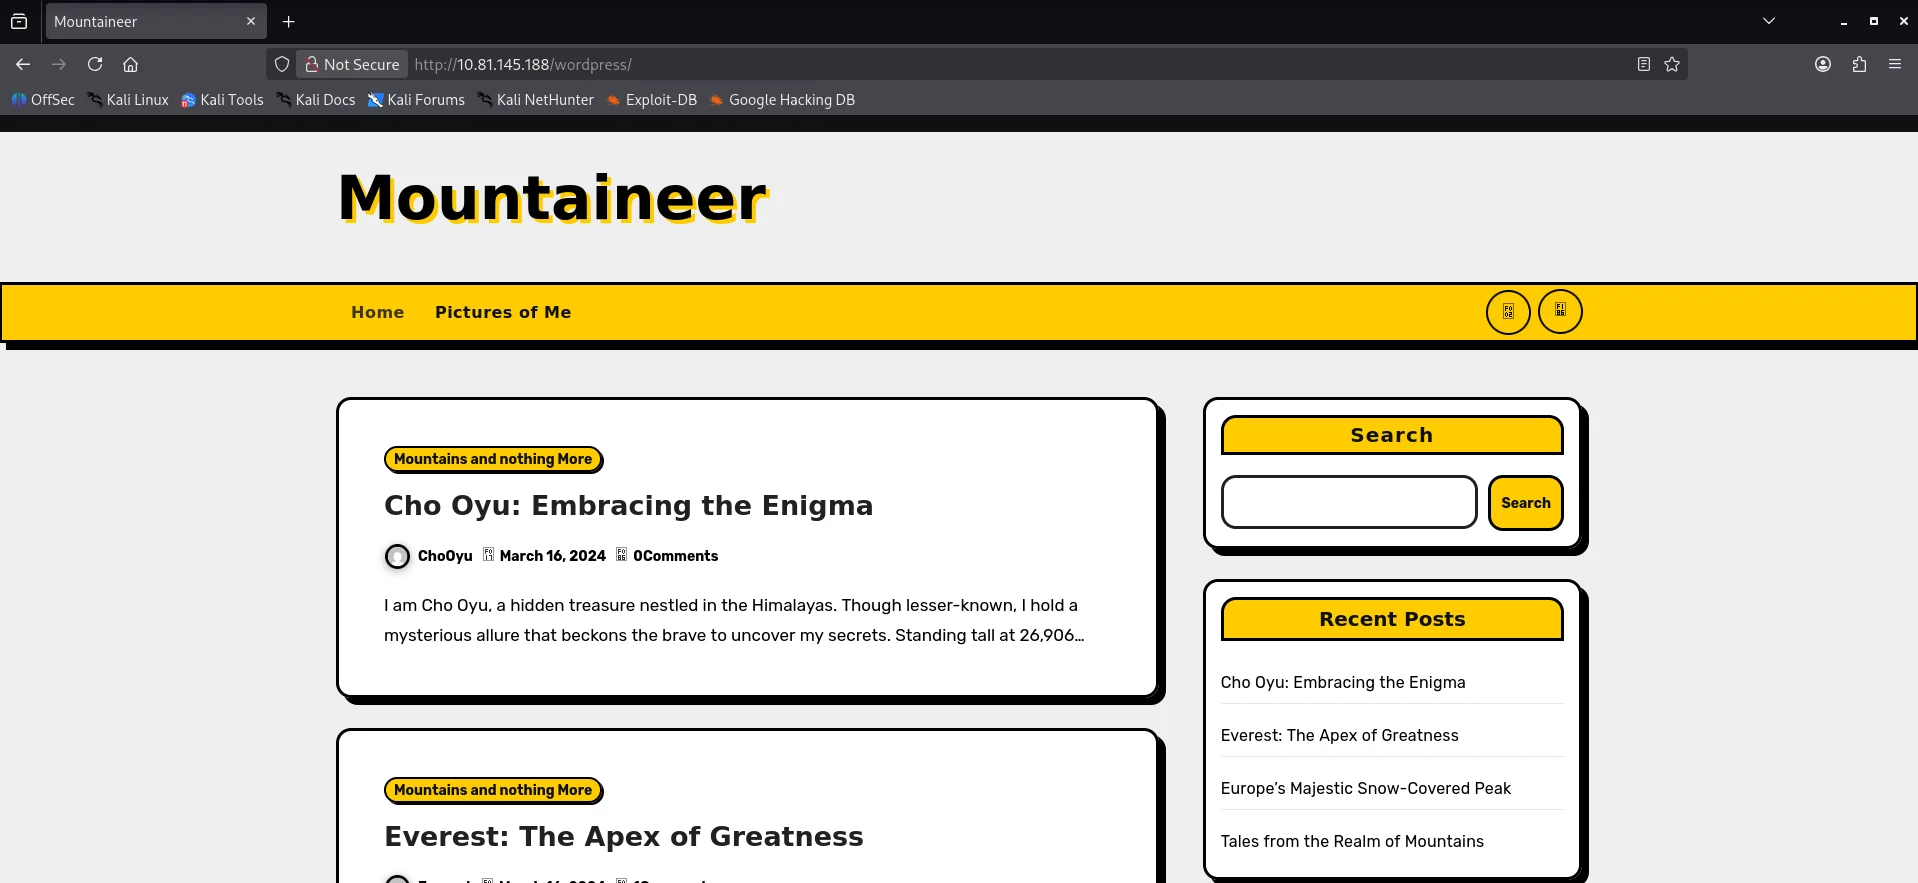This screenshot has height=883, width=1918.
Task: Open a new browser tab
Action: tap(289, 21)
